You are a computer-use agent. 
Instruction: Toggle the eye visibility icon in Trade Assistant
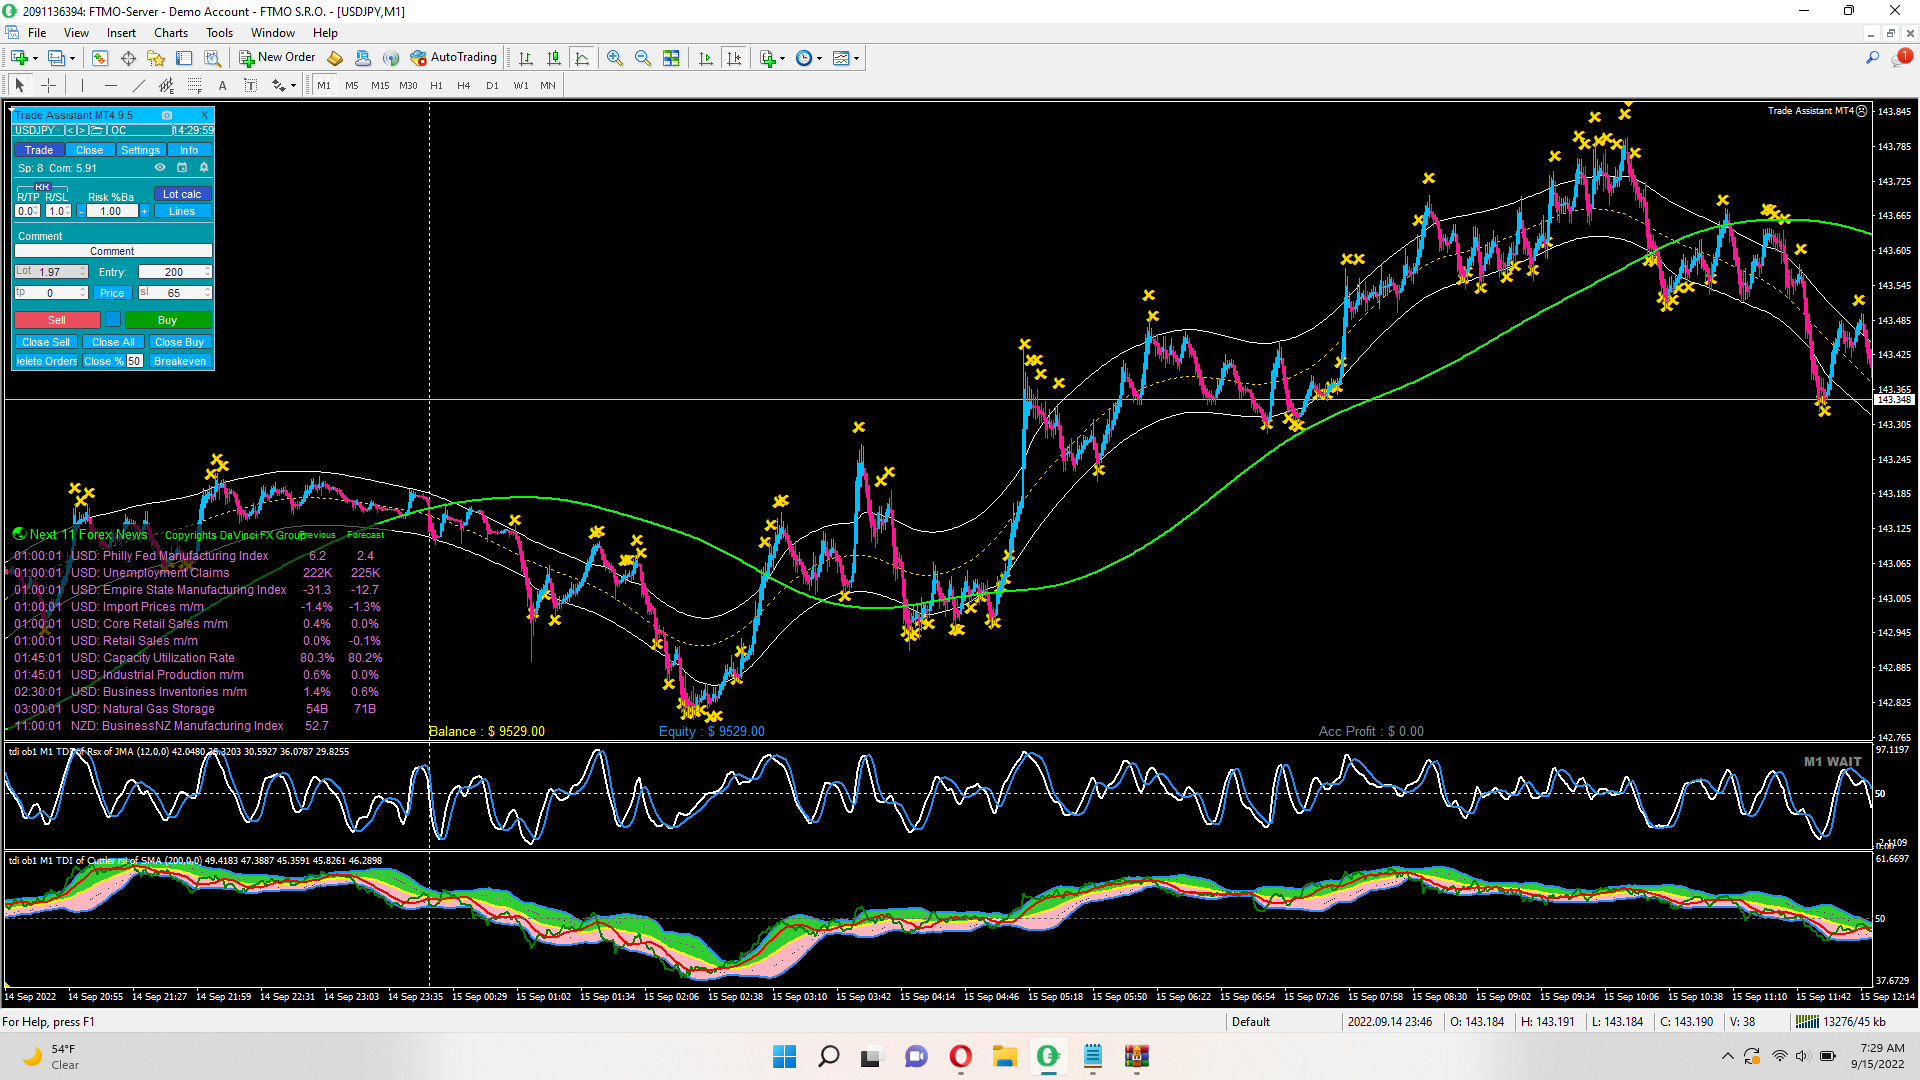pyautogui.click(x=160, y=168)
